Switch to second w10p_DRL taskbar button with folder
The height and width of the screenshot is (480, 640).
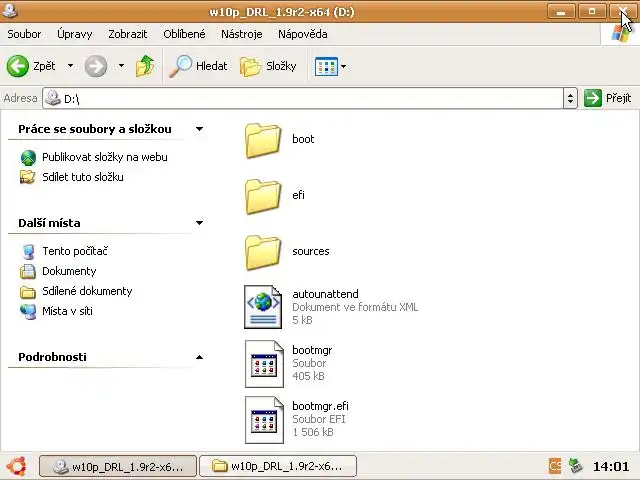click(278, 466)
